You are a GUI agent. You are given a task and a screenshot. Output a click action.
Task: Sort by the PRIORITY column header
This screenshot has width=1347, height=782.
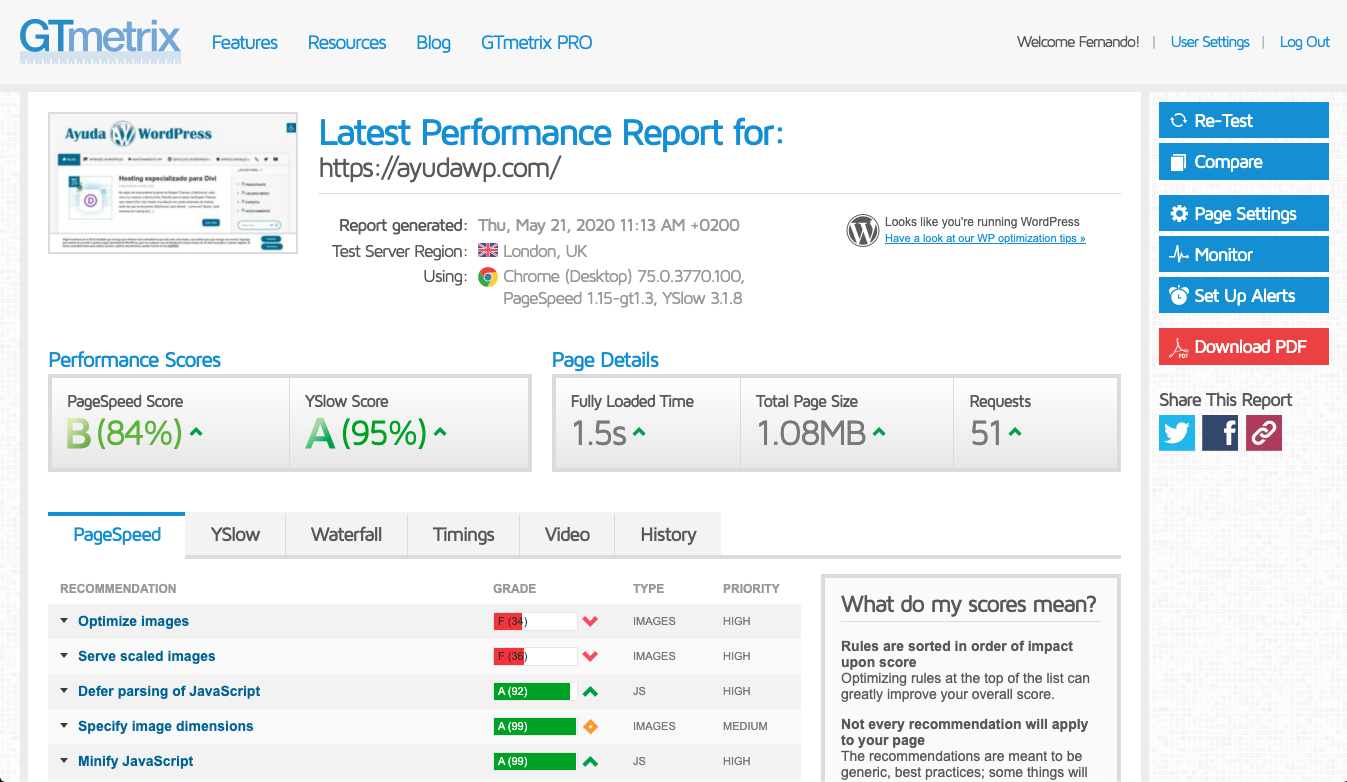pos(752,589)
